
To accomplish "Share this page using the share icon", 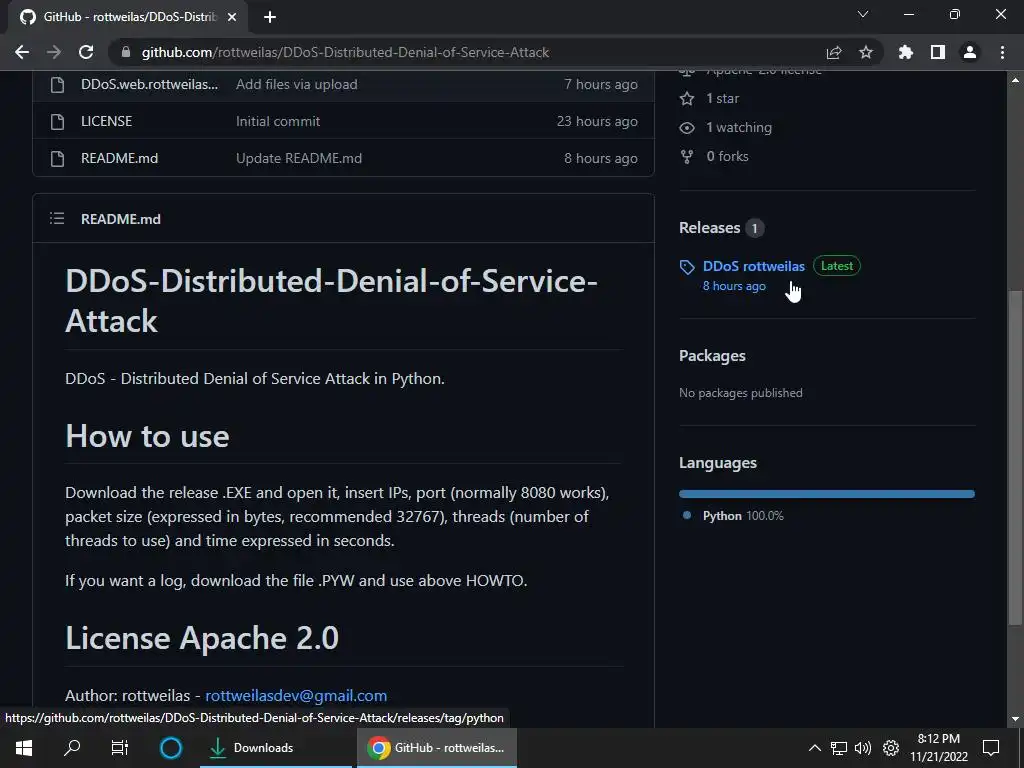I will 833,52.
